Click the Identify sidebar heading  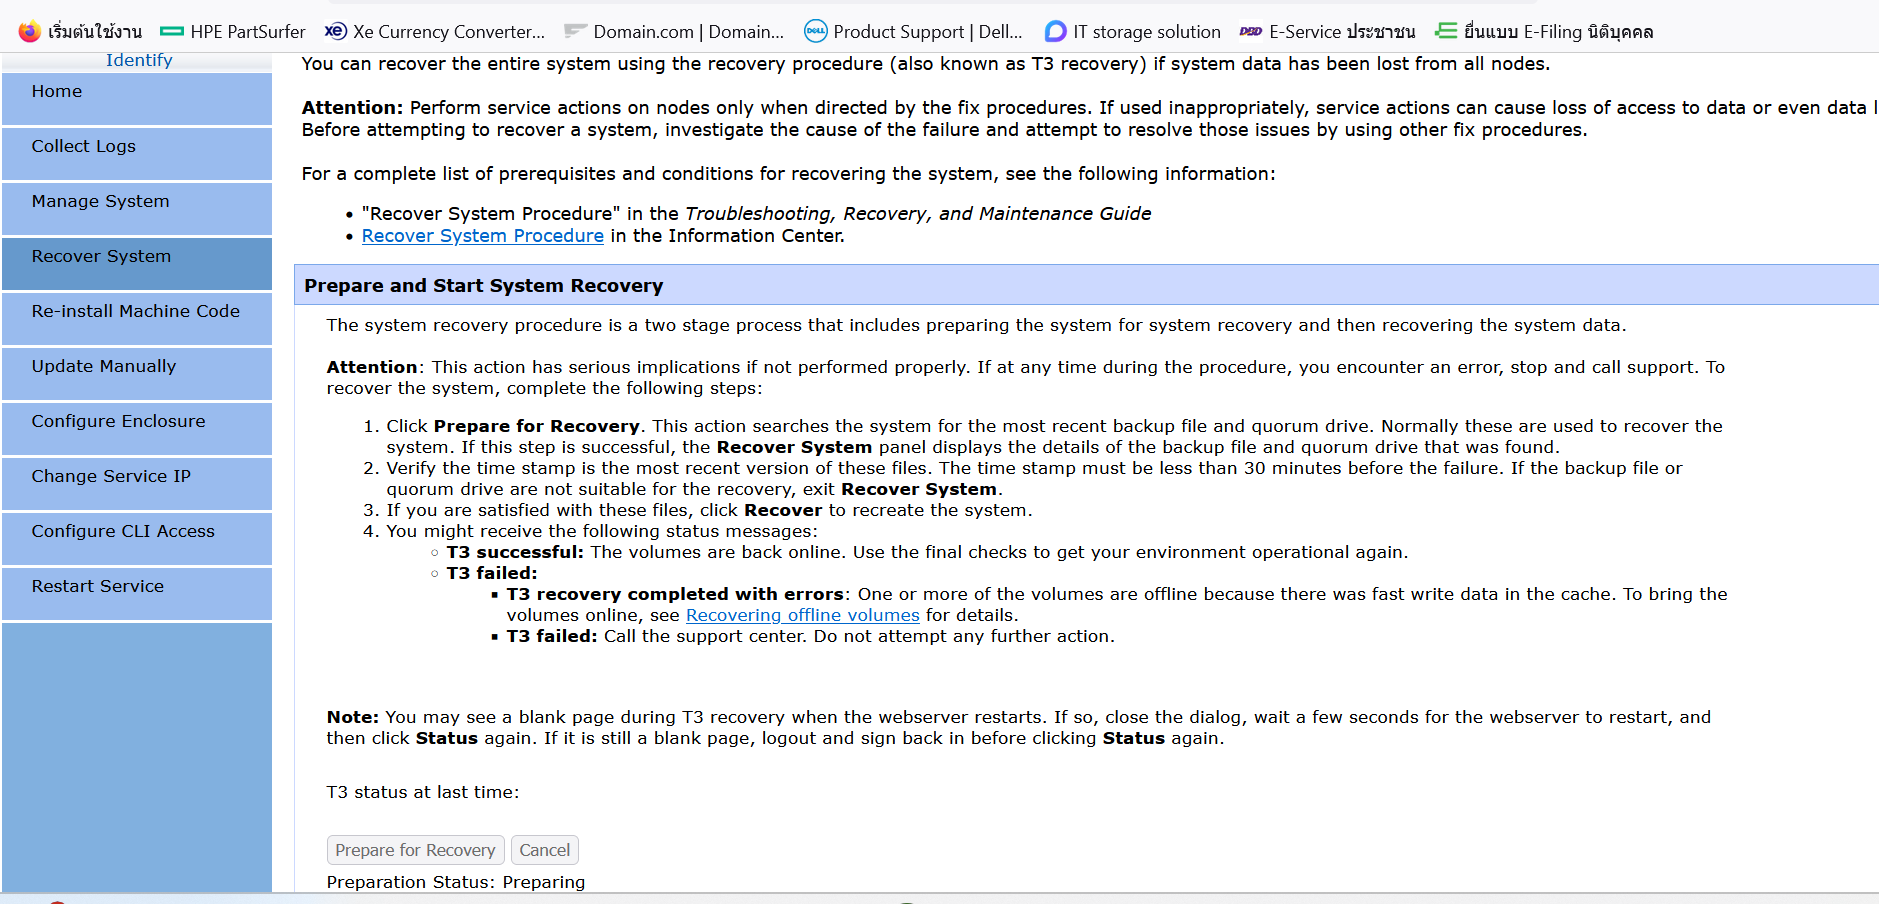139,60
